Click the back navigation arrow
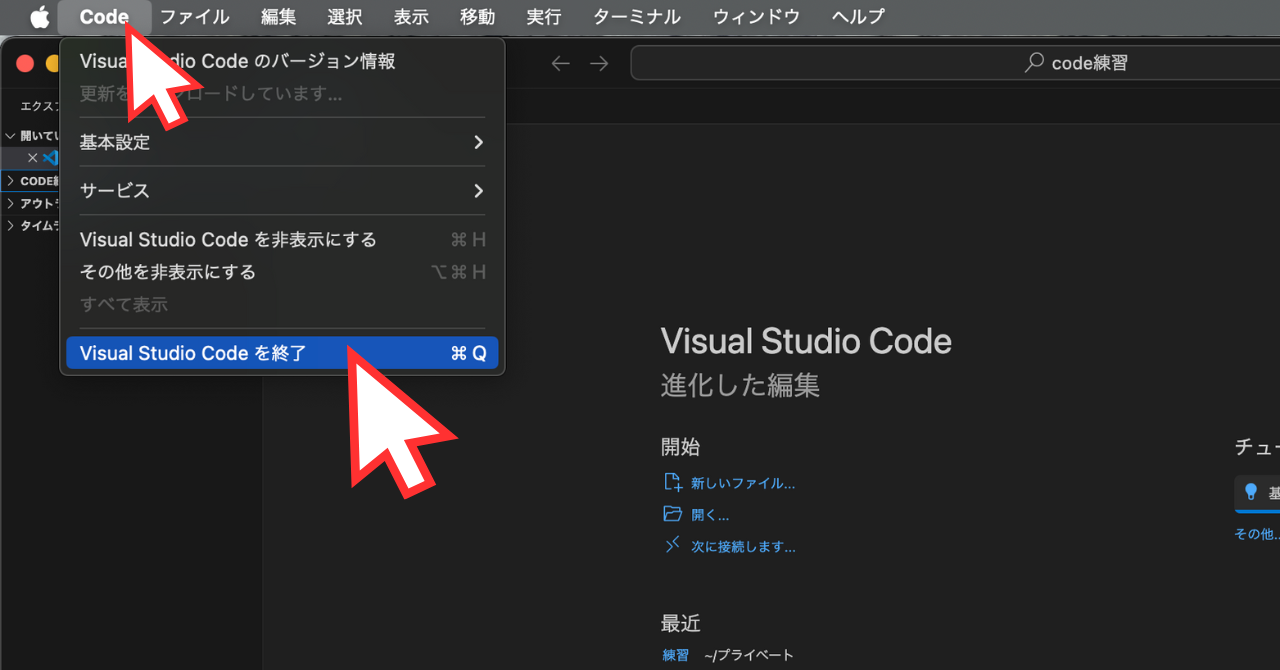 (560, 62)
